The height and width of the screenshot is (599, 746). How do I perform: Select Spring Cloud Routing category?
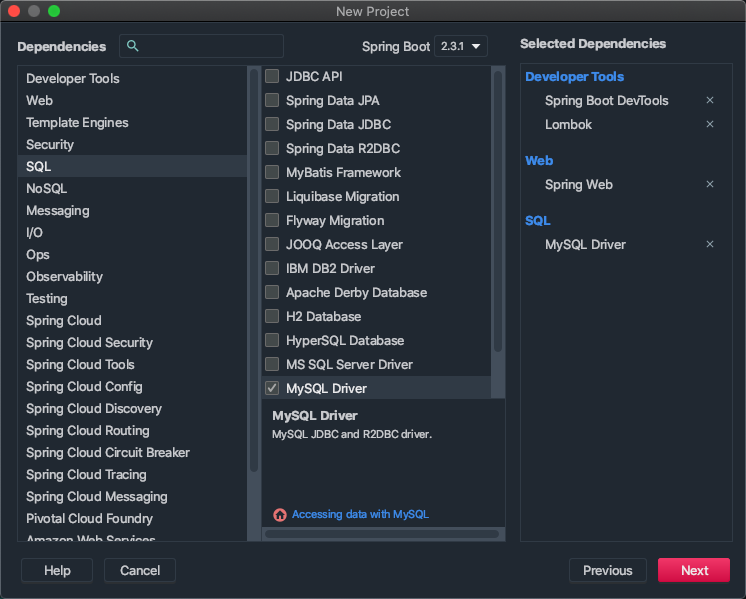point(132,431)
